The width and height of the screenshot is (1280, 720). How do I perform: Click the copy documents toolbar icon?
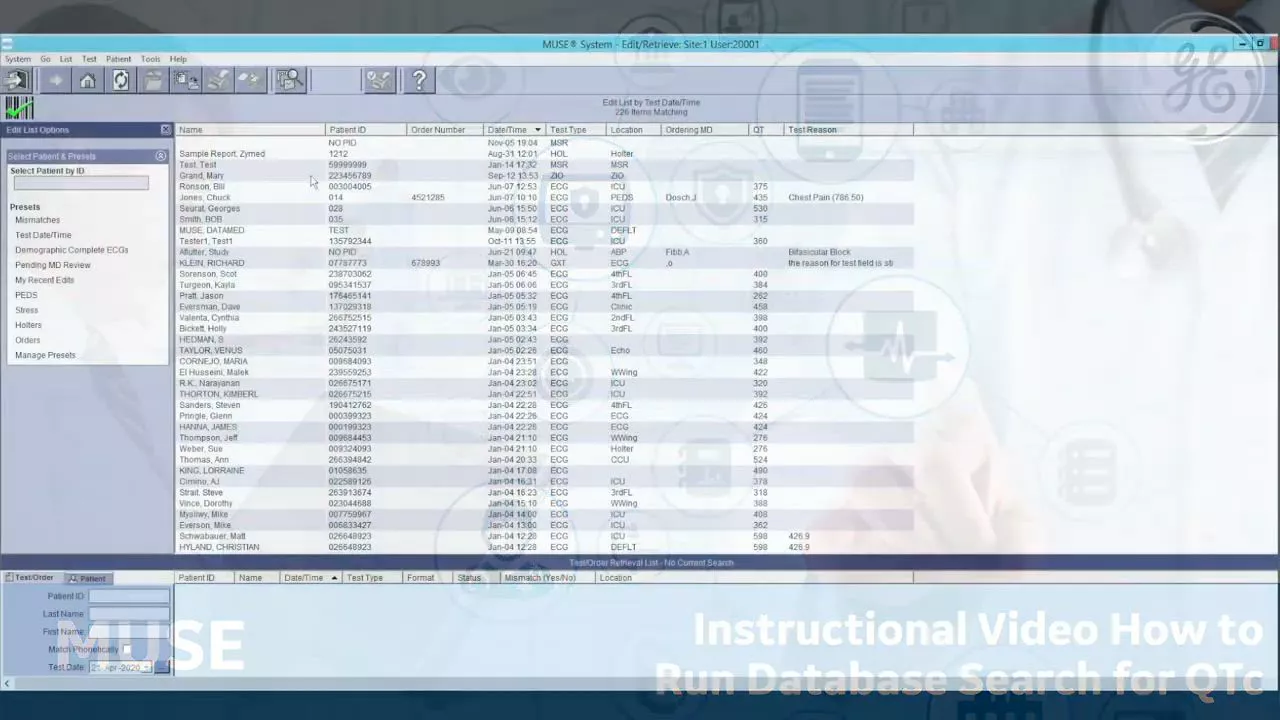tap(186, 81)
